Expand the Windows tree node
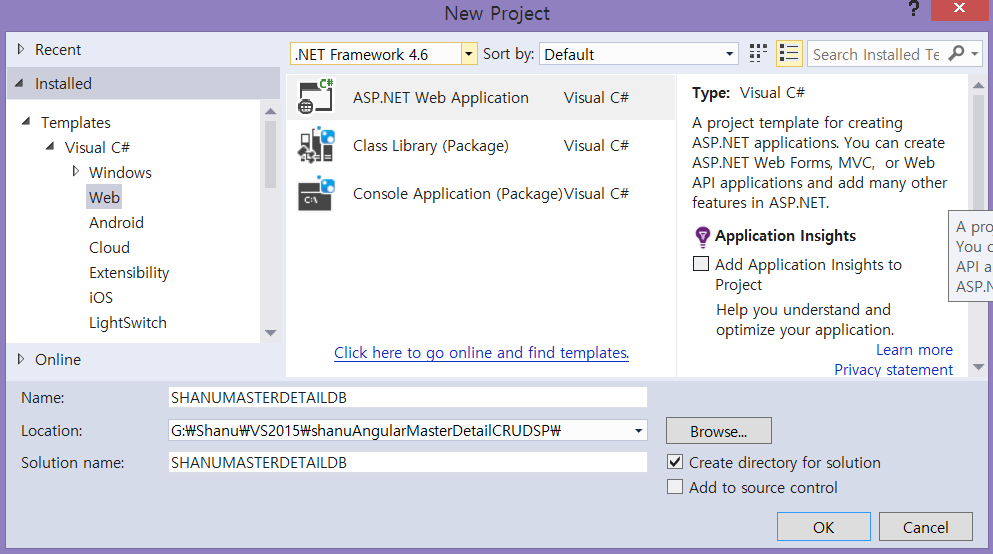Image resolution: width=993 pixels, height=554 pixels. point(76,172)
